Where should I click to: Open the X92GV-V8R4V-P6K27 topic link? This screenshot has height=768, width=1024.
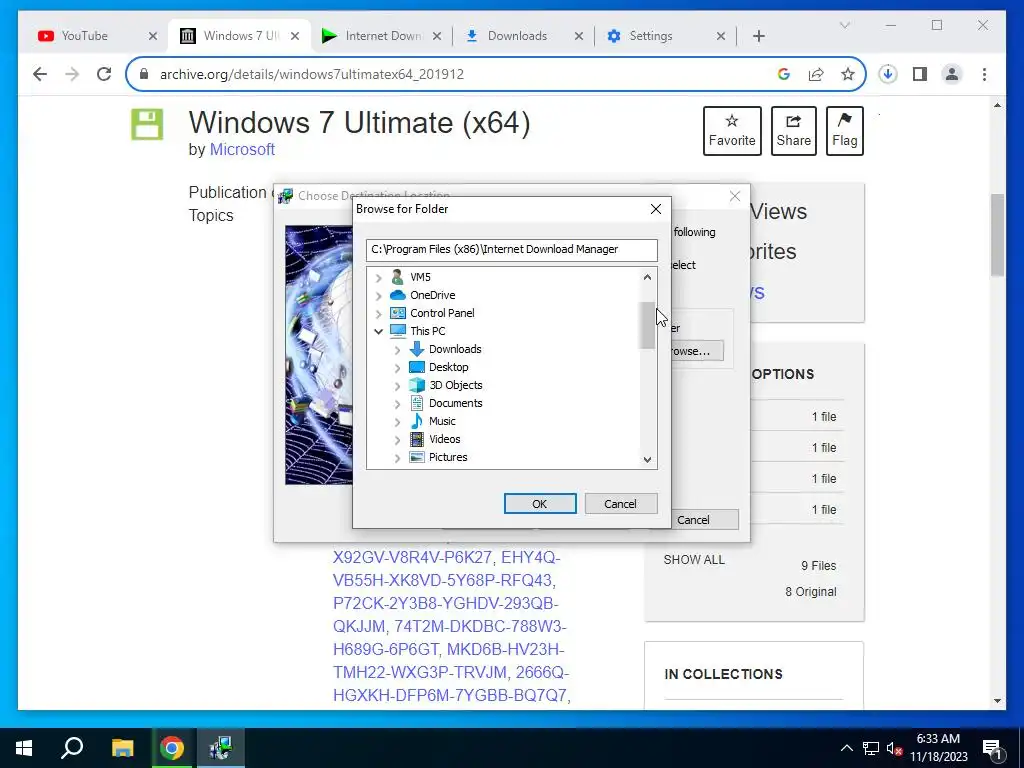coord(412,558)
